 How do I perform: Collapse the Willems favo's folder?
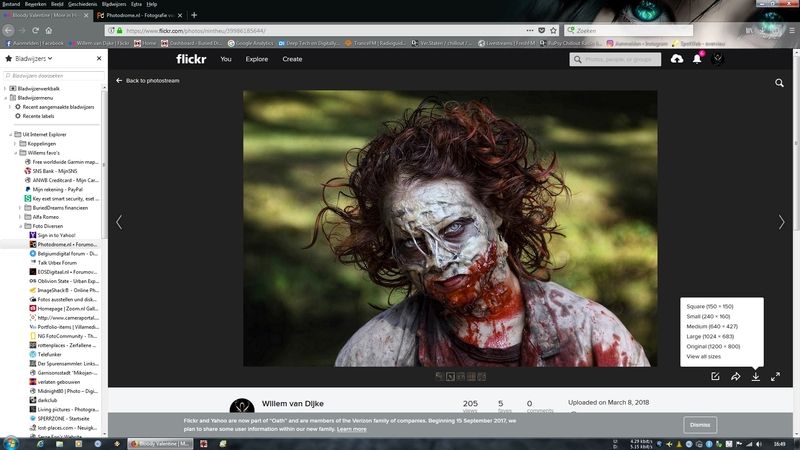coord(15,153)
